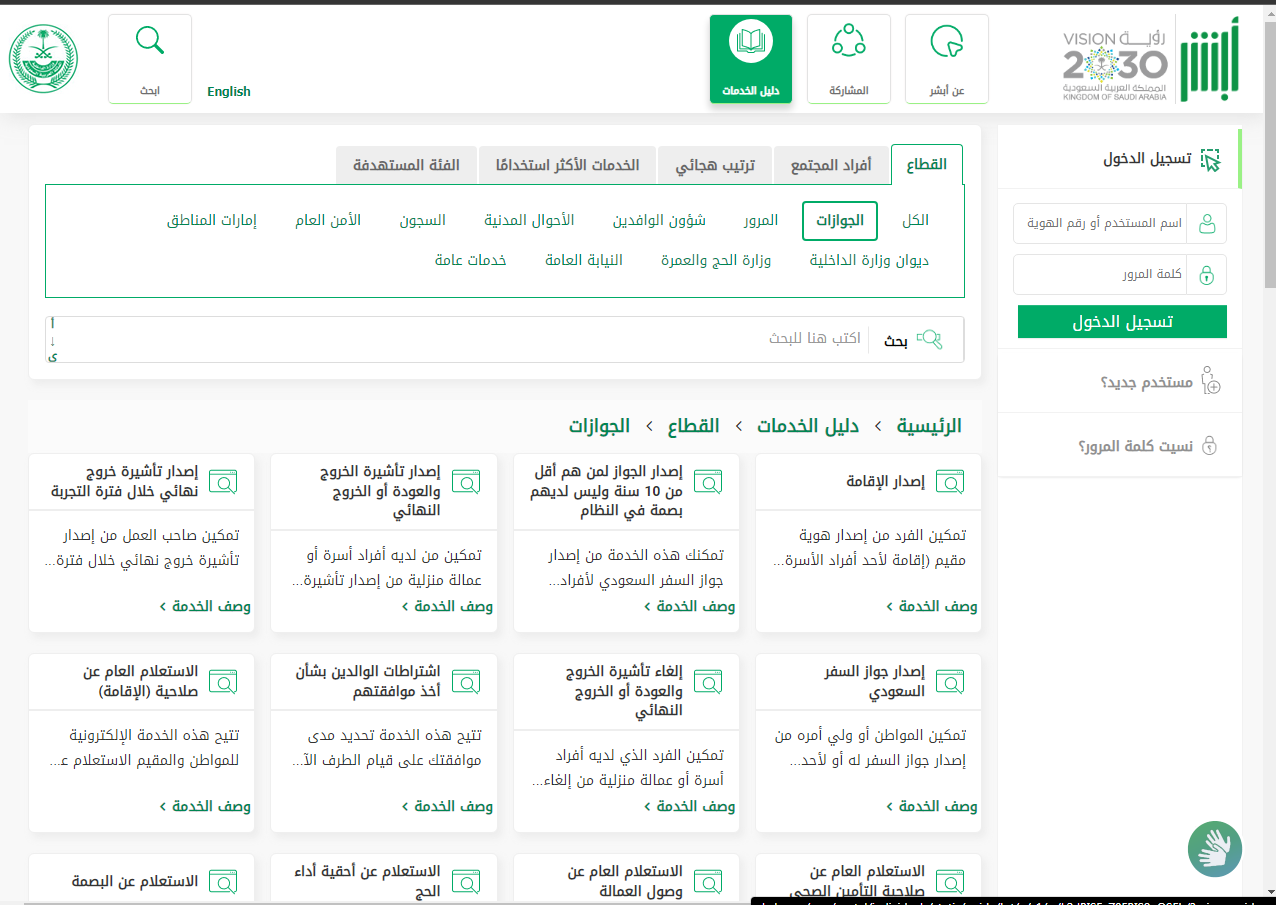The width and height of the screenshot is (1276, 905).
Task: Select the النيابة العامة filter
Action: point(584,261)
